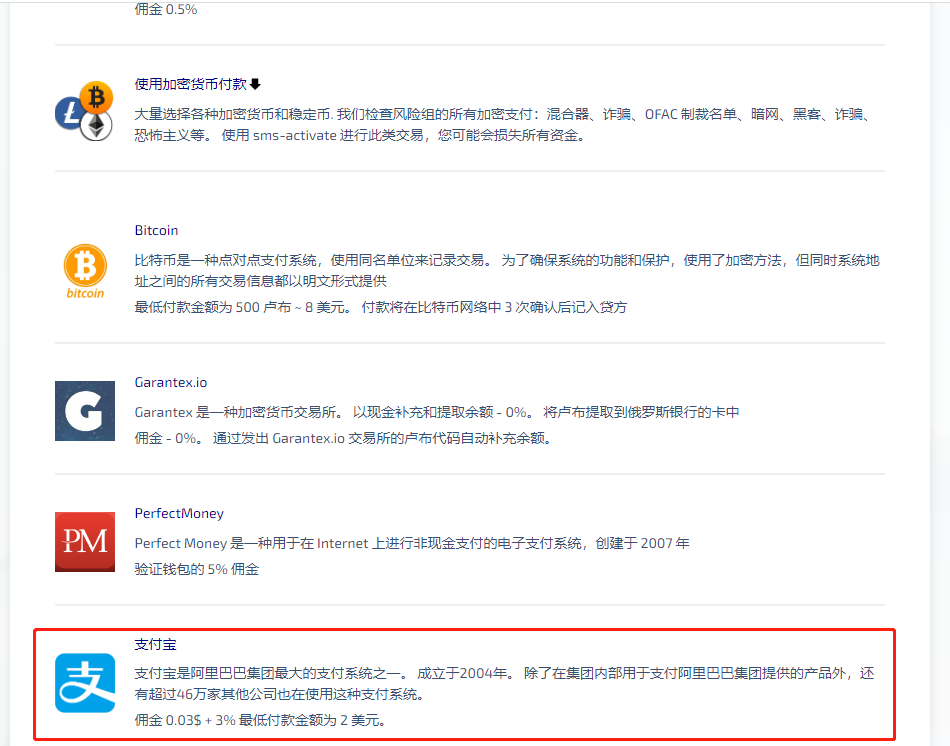
Task: Select the Garantex.io payment title
Action: [170, 382]
